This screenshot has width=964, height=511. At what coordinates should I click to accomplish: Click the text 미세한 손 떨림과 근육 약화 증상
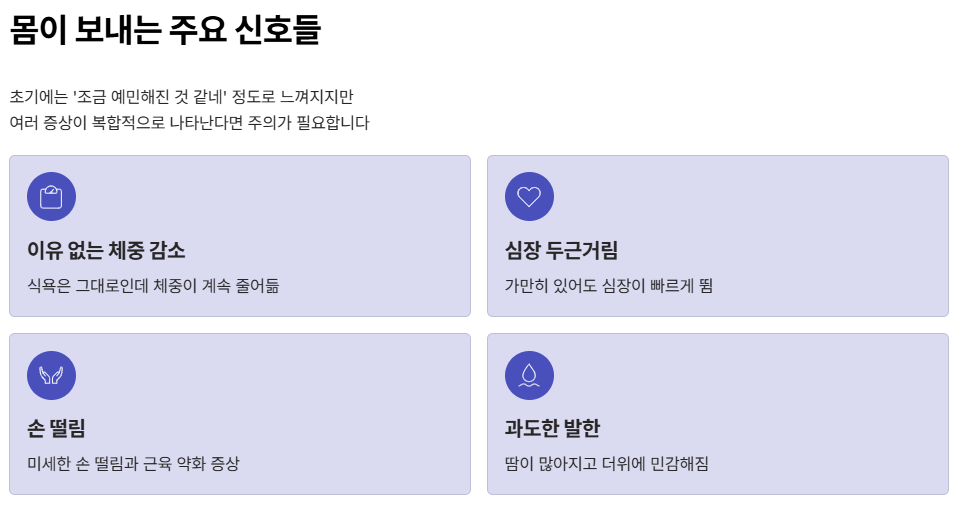point(133,464)
